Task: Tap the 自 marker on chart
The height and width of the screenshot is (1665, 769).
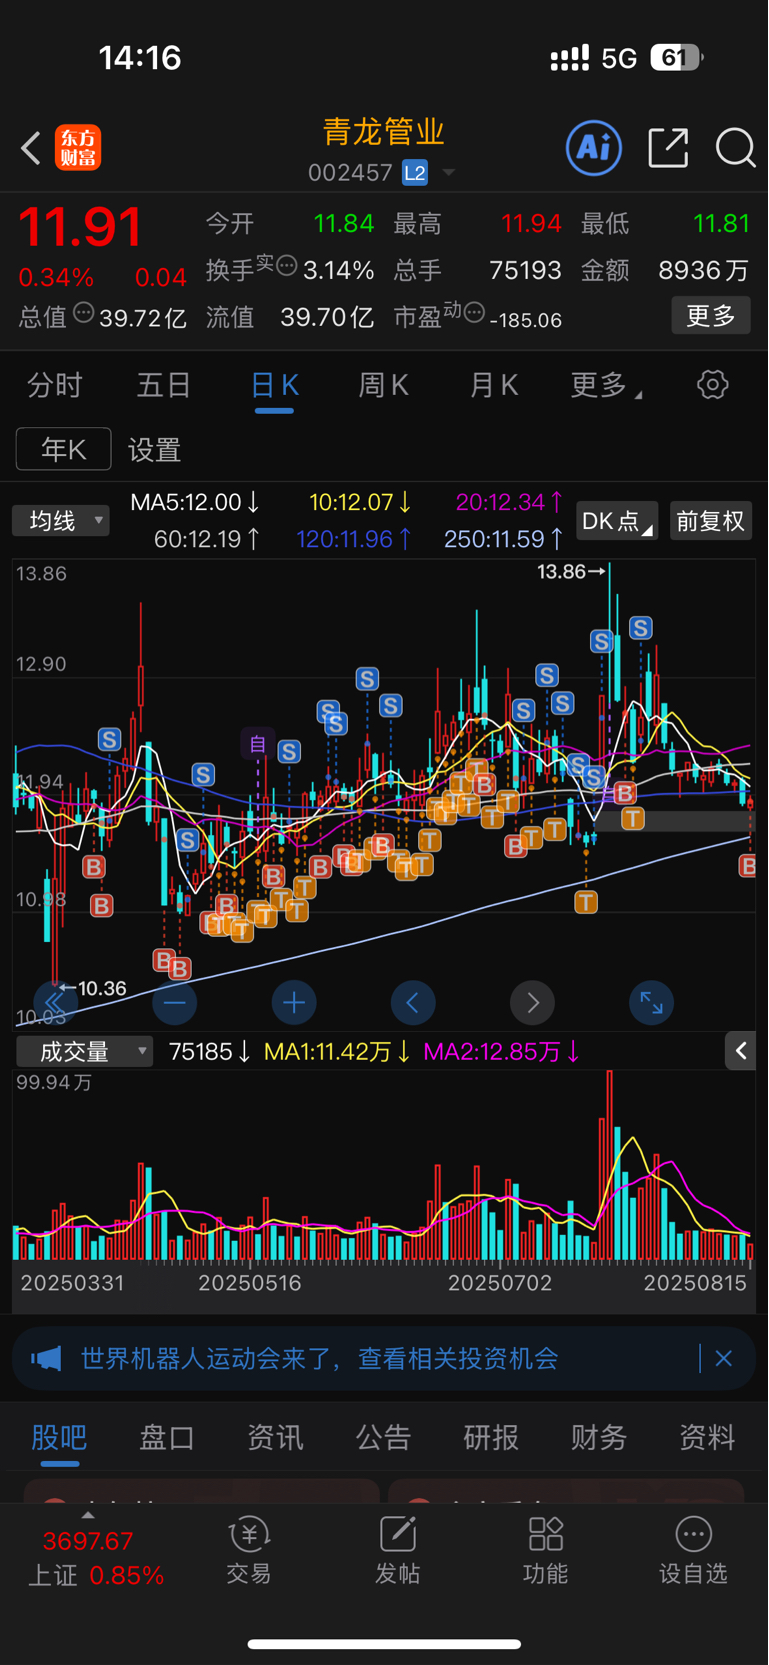Action: [x=257, y=744]
